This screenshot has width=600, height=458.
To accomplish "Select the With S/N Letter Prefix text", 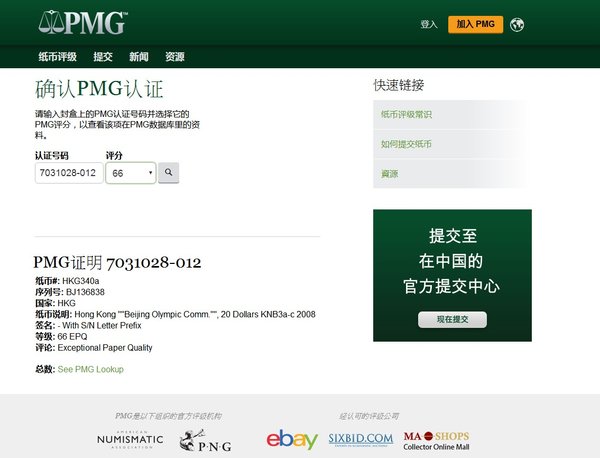I will (102, 326).
